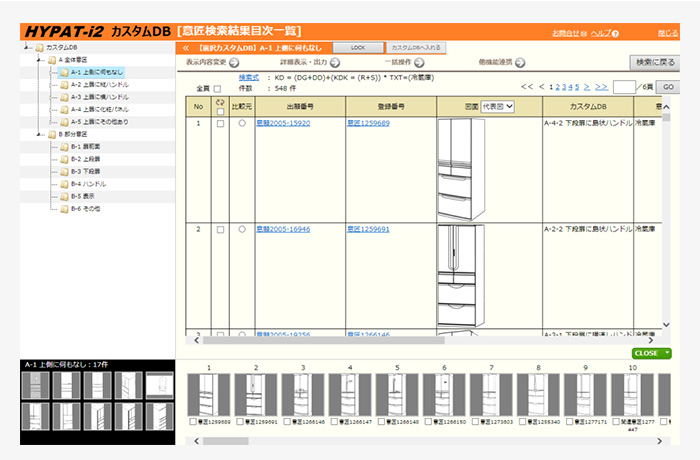Viewport: 700px width, 460px height.
Task: Tick the checkbox under thumbnail 1 (1259689)
Action: 193,422
